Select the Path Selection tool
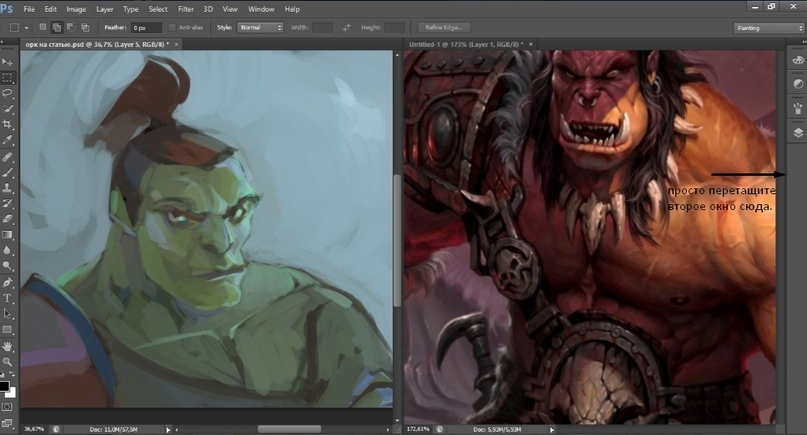Viewport: 807px width, 435px height. 7,314
